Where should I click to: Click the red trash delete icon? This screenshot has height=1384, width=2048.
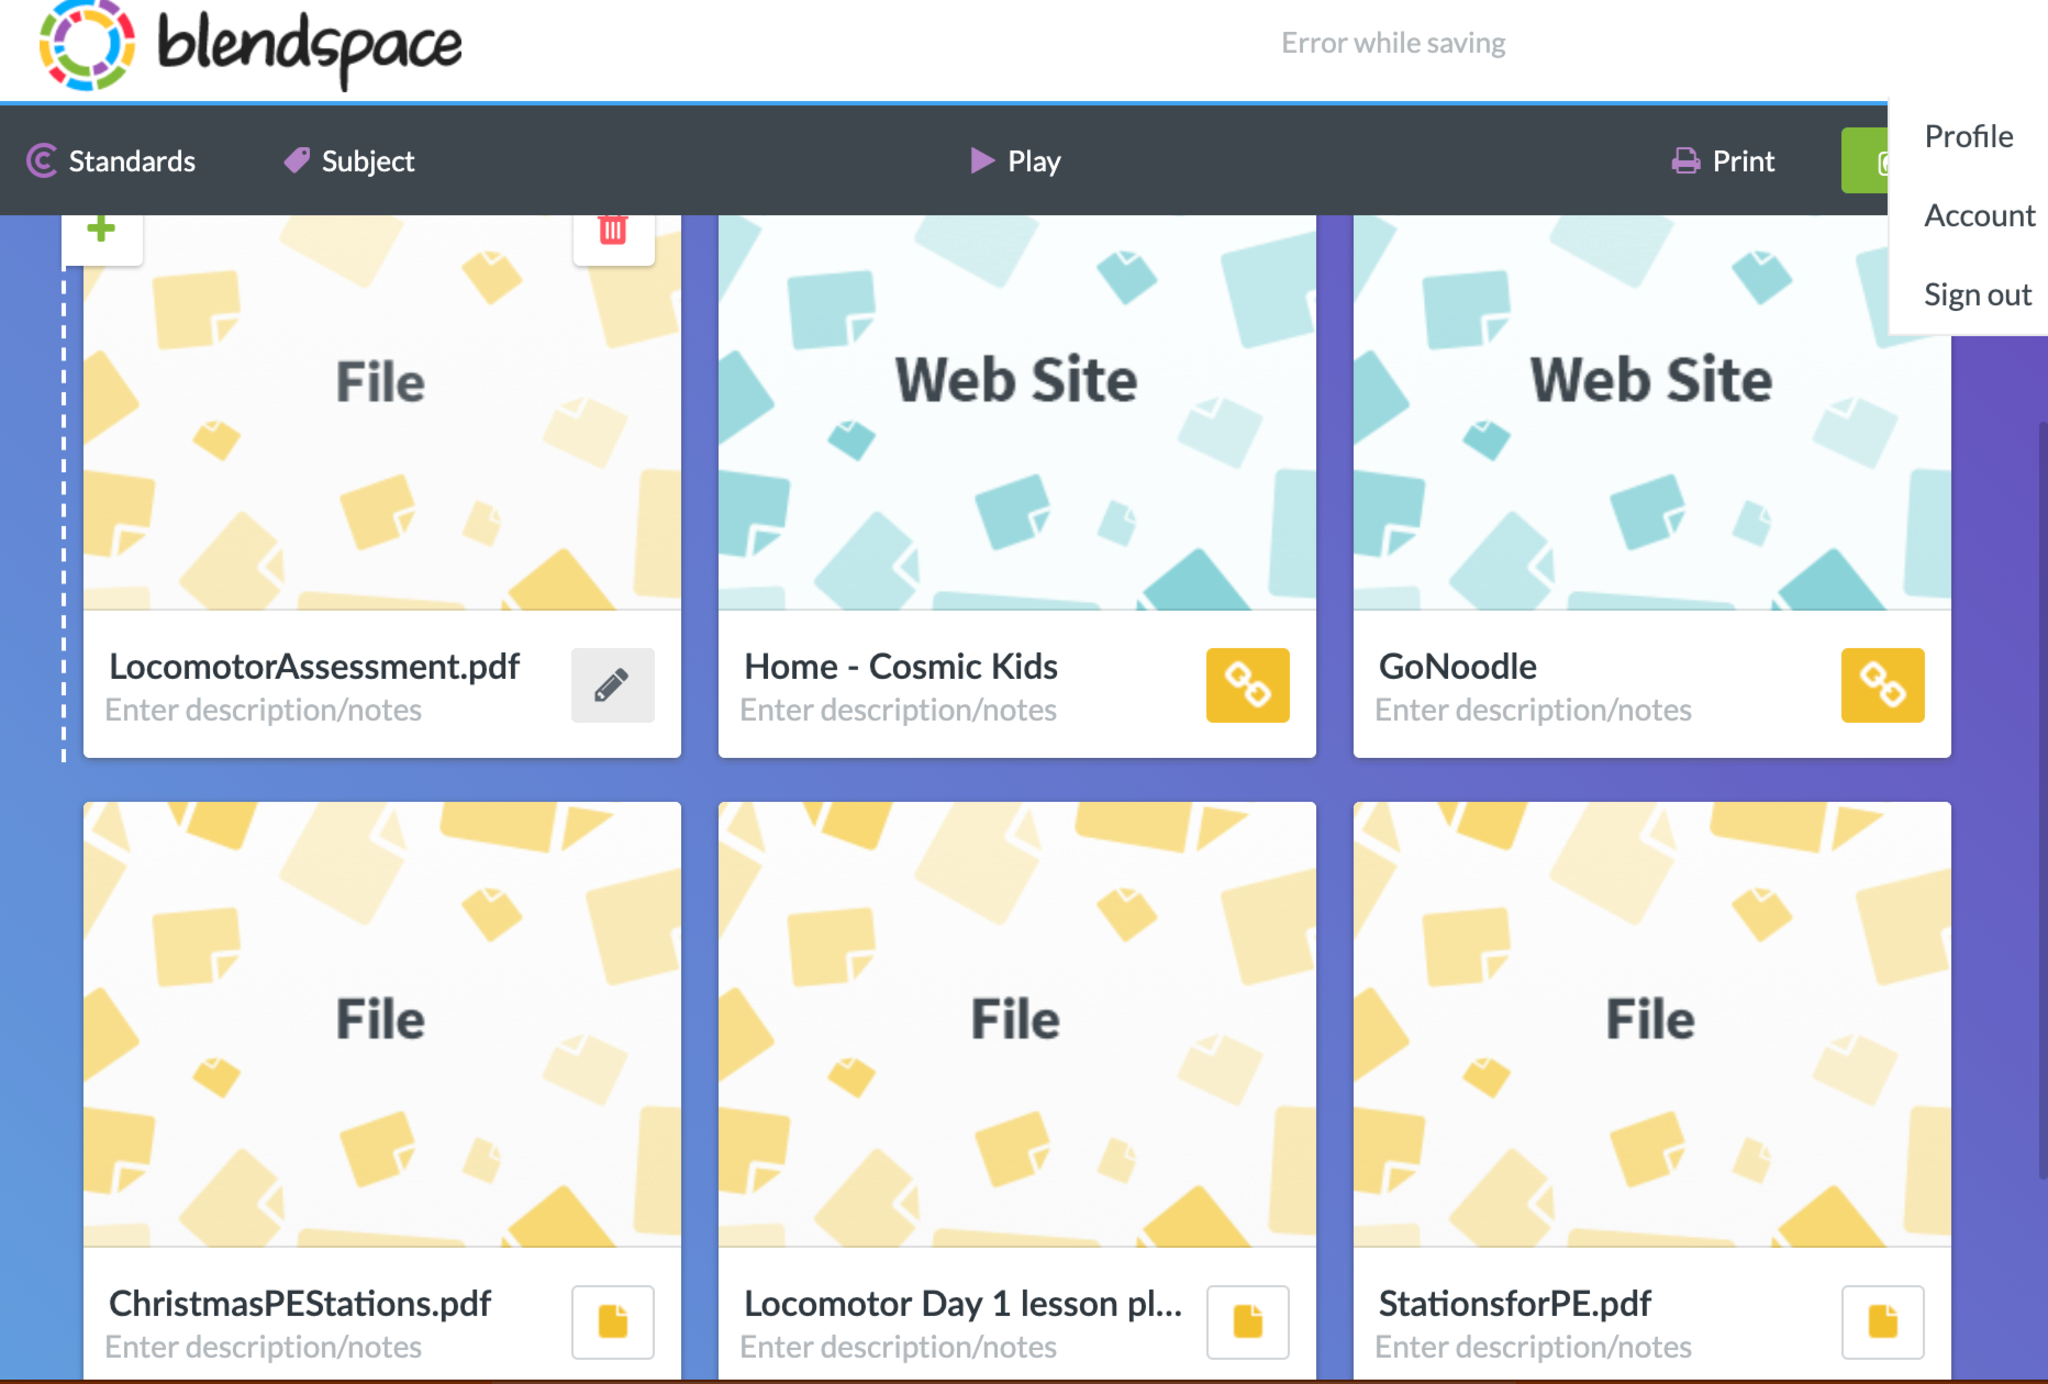coord(613,232)
